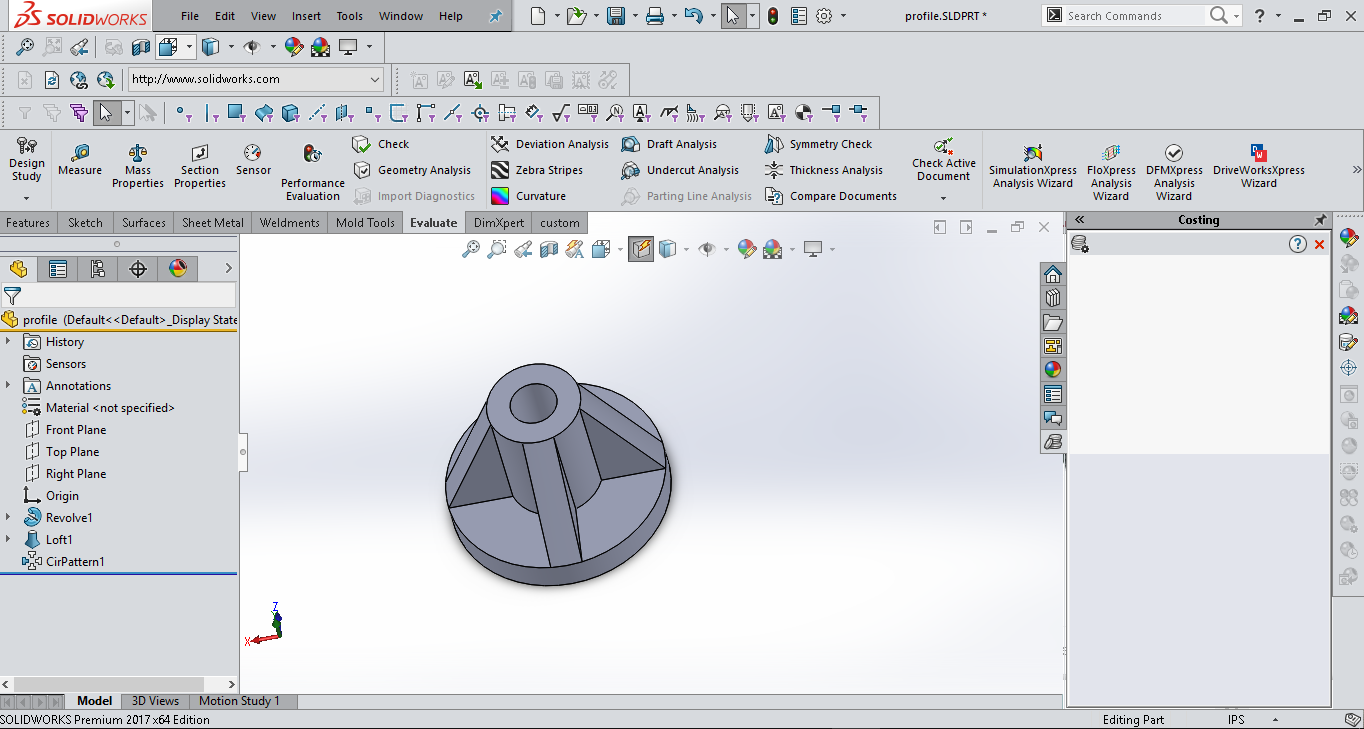The width and height of the screenshot is (1364, 729).
Task: Open the Save button dropdown arrow
Action: [634, 16]
